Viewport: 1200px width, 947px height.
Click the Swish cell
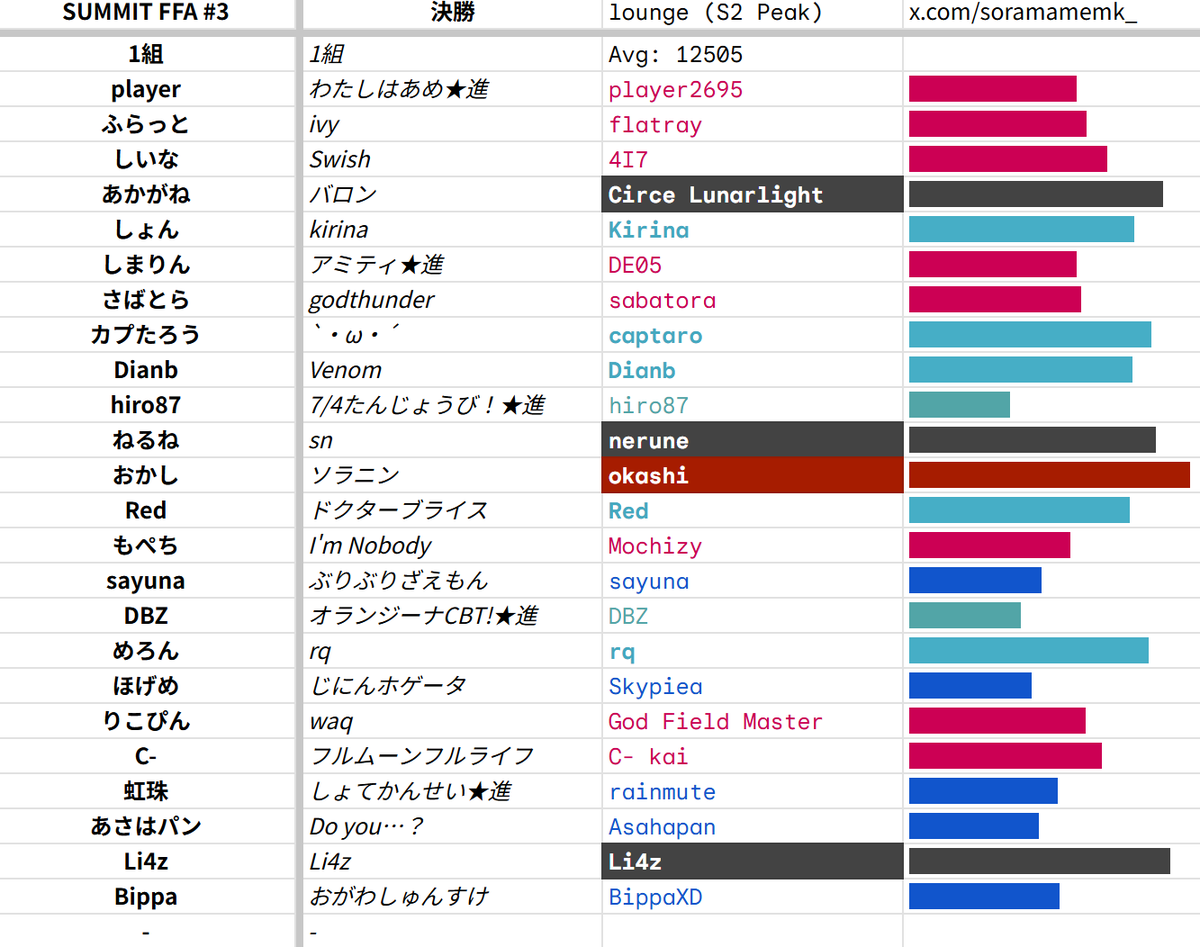(452, 159)
